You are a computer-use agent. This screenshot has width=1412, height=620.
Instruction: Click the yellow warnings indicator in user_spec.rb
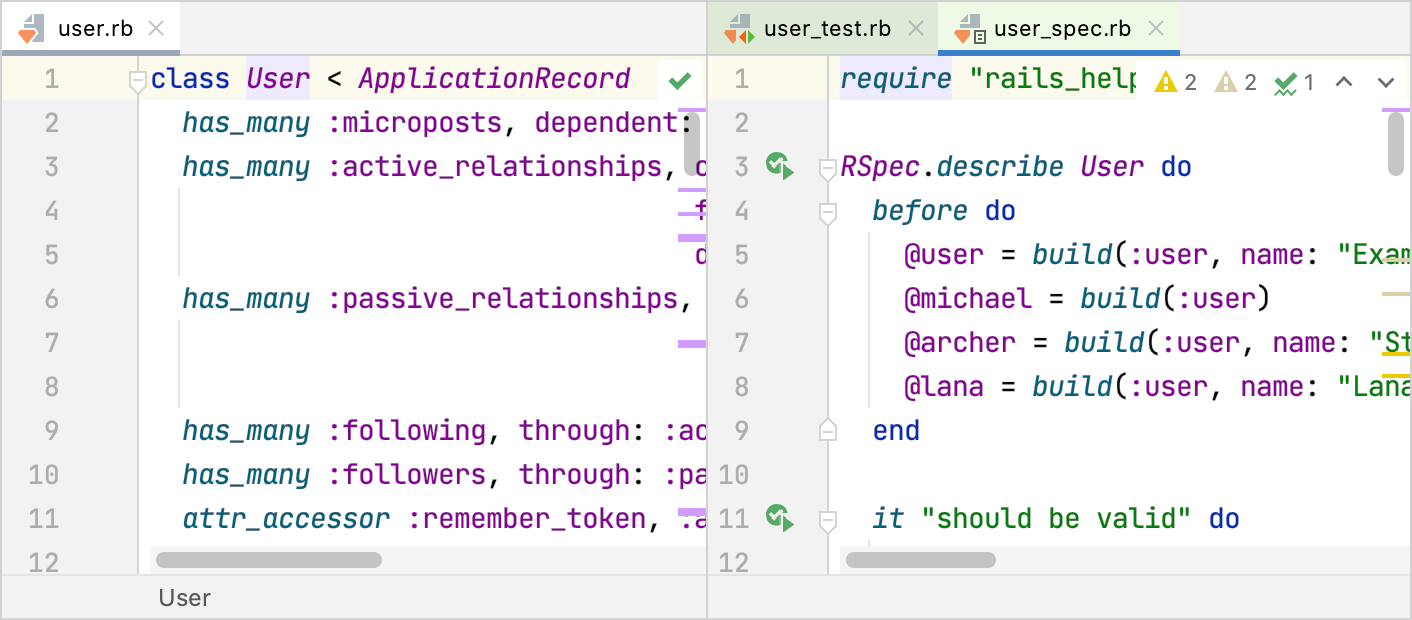click(x=1175, y=83)
